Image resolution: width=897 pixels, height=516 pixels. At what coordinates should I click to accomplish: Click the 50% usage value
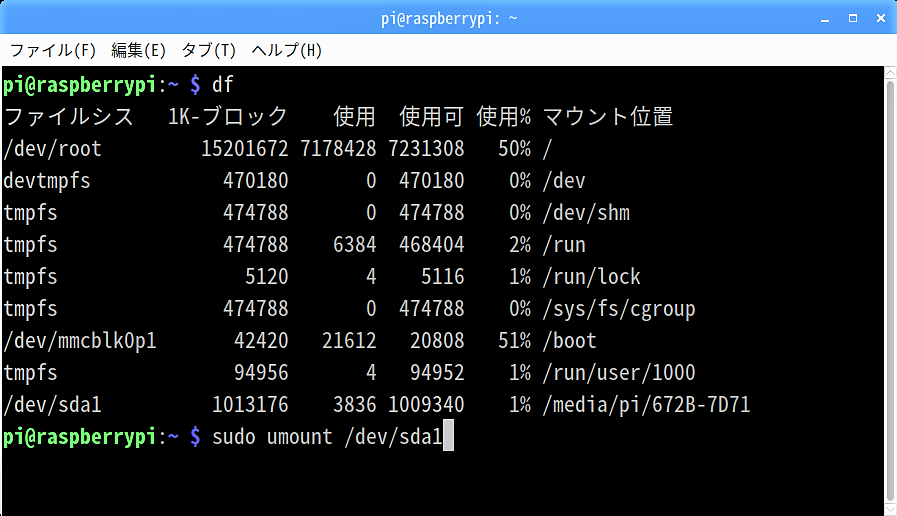tap(514, 149)
